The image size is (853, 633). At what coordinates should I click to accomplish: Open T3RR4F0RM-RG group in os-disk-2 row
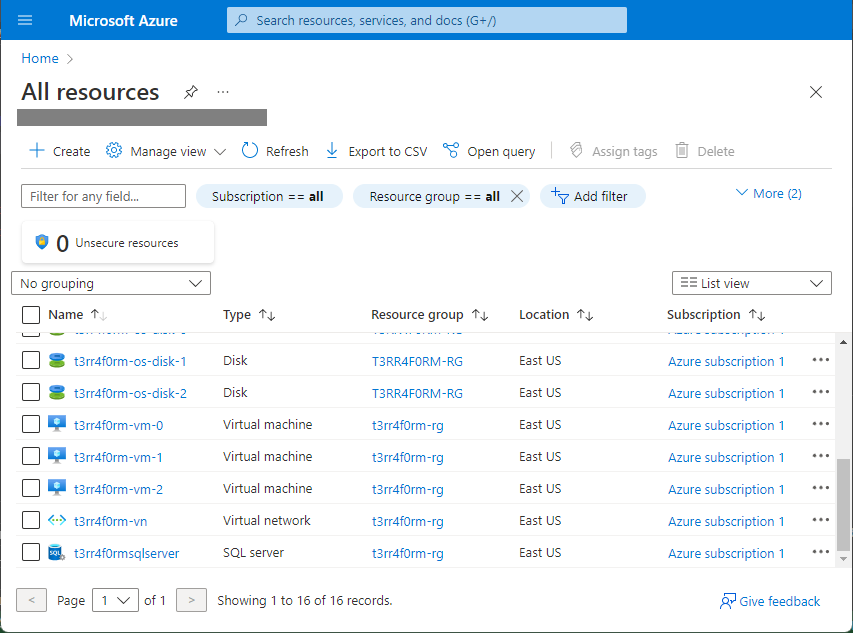(x=417, y=393)
